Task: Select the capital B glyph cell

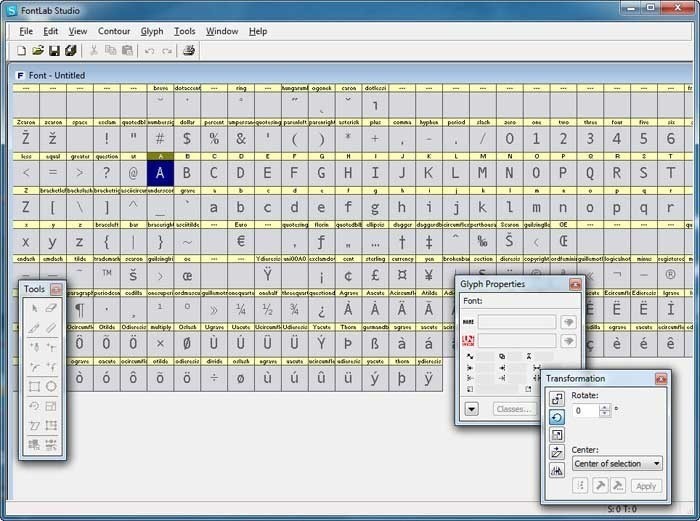Action: [x=185, y=174]
